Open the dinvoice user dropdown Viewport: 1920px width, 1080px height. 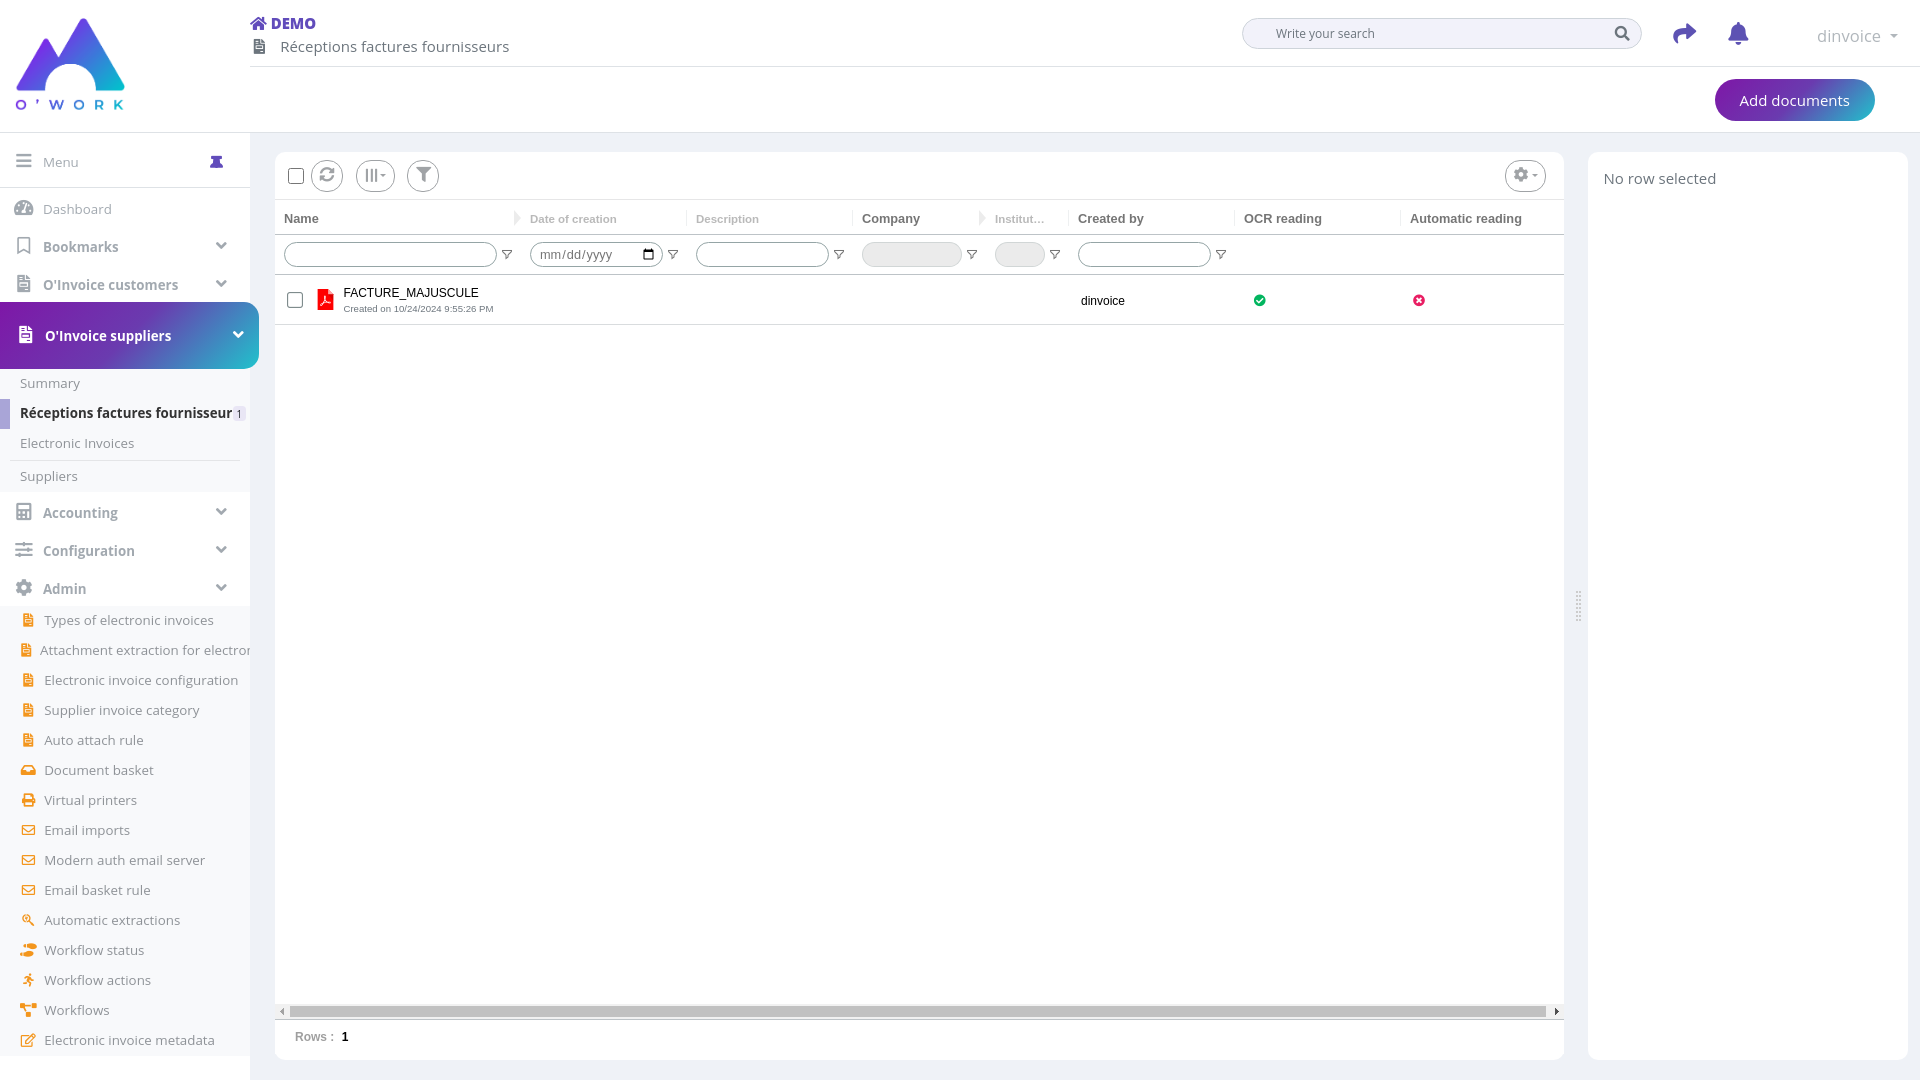pos(1856,36)
